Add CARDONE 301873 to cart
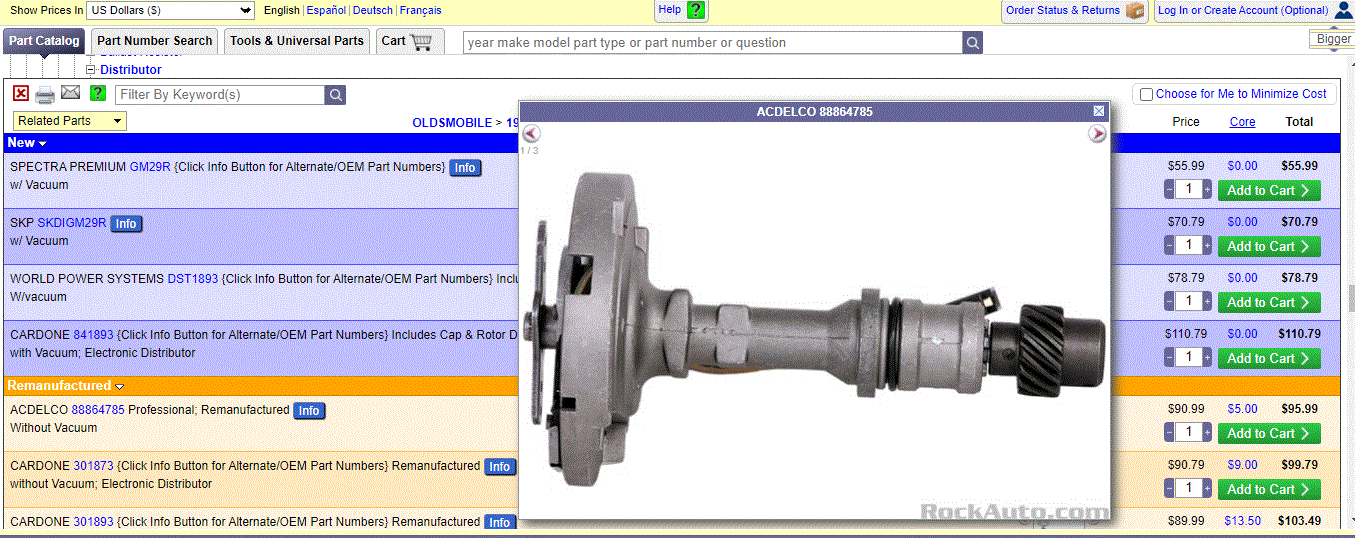The image size is (1355, 538). (1269, 489)
